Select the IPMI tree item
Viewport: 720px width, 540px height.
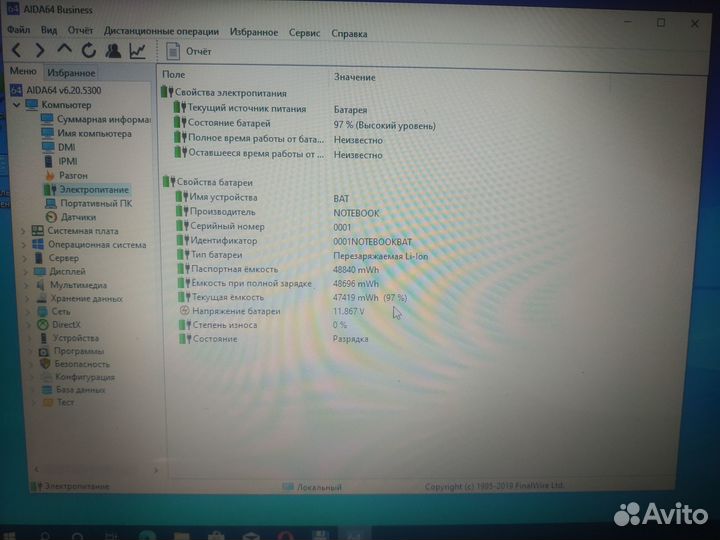pos(61,161)
